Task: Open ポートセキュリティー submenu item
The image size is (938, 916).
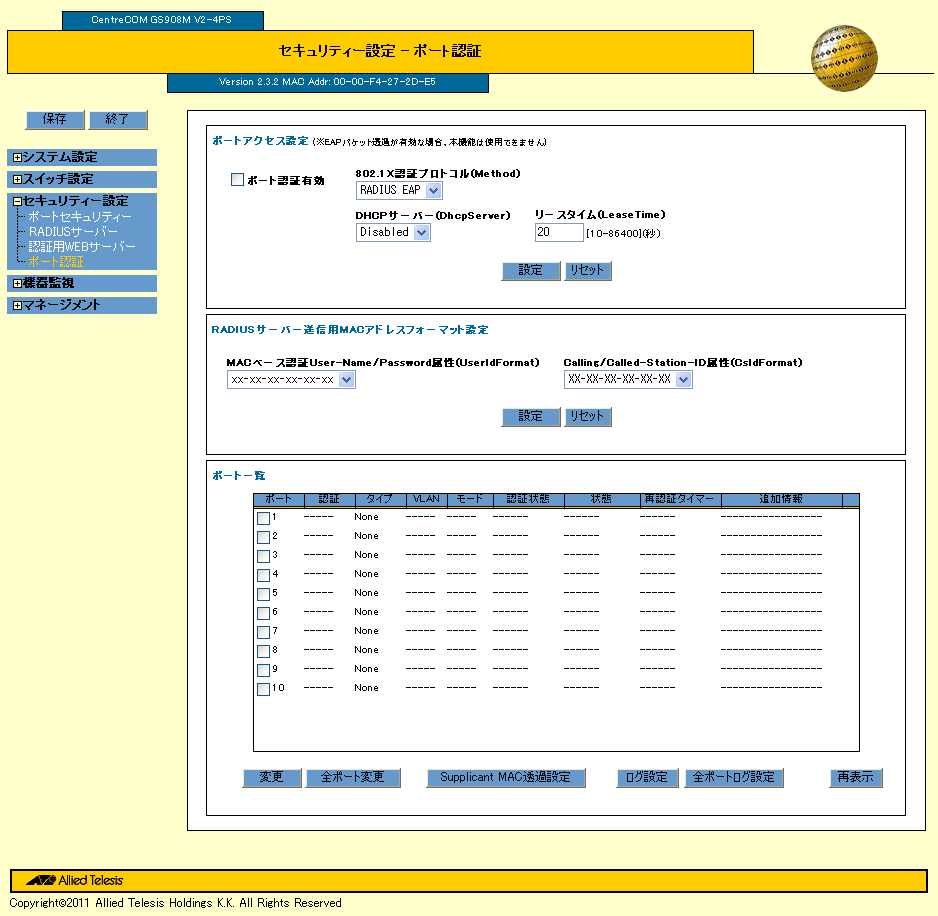Action: point(80,217)
